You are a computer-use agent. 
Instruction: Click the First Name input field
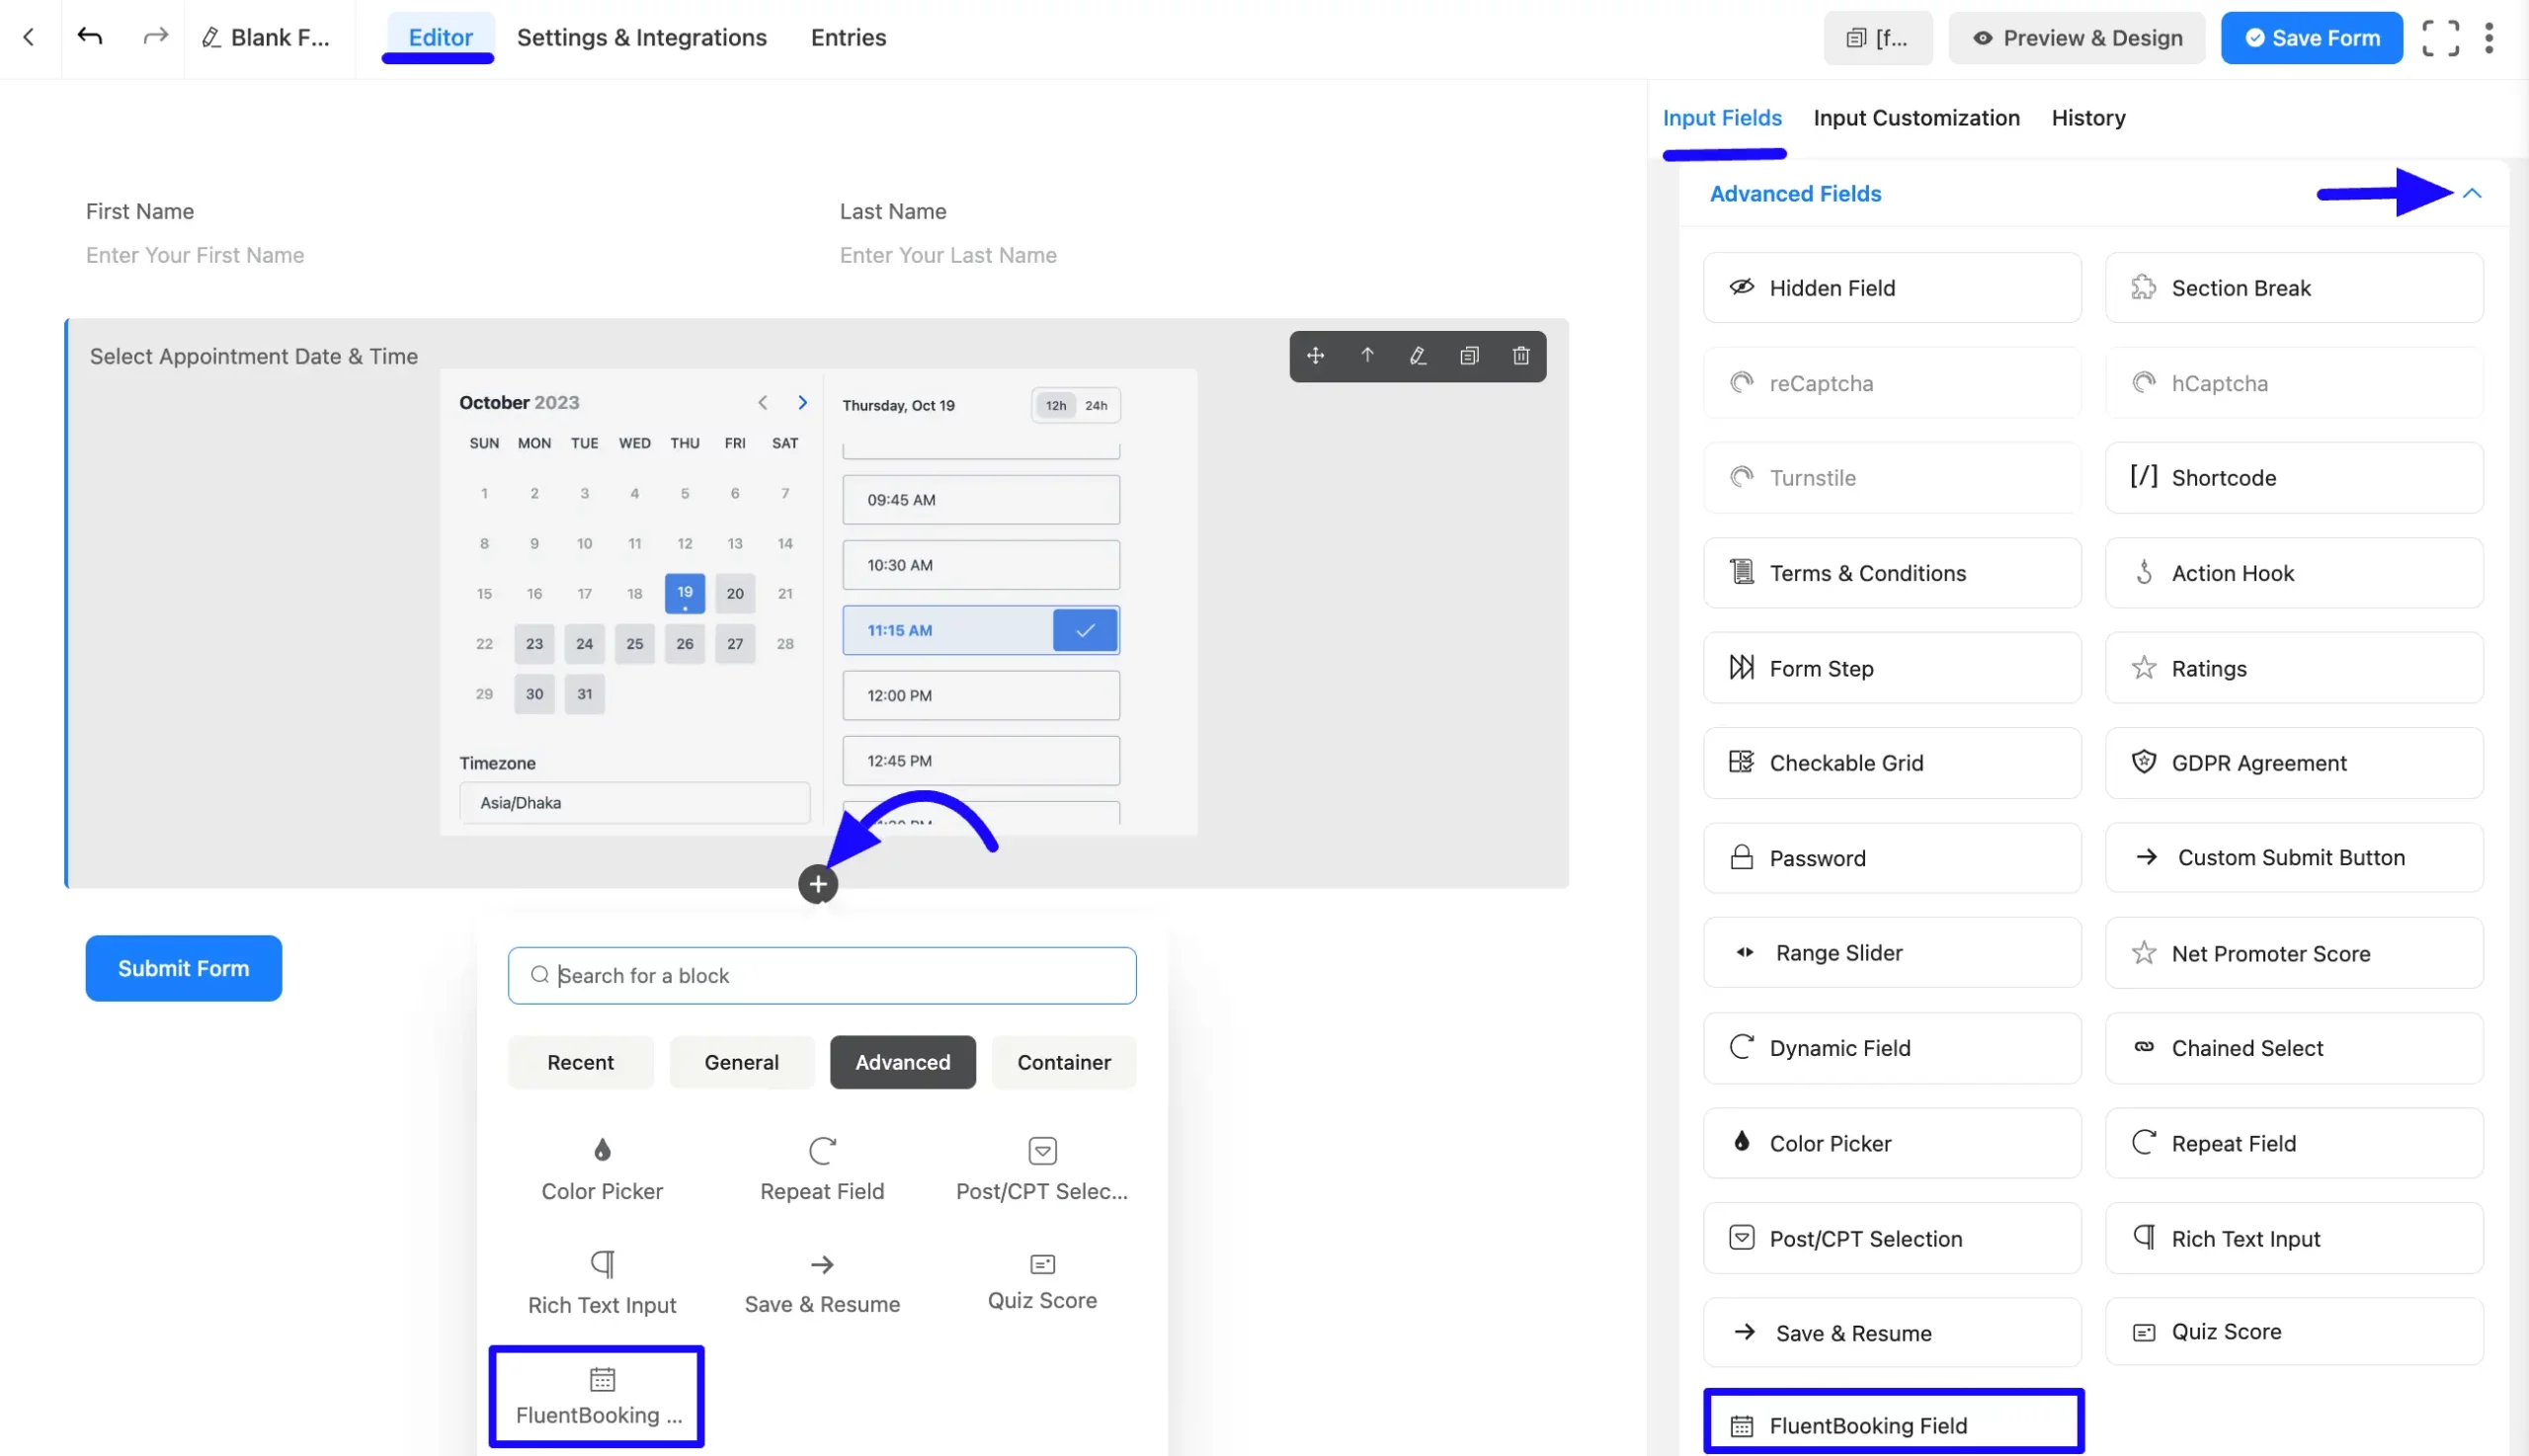point(440,255)
